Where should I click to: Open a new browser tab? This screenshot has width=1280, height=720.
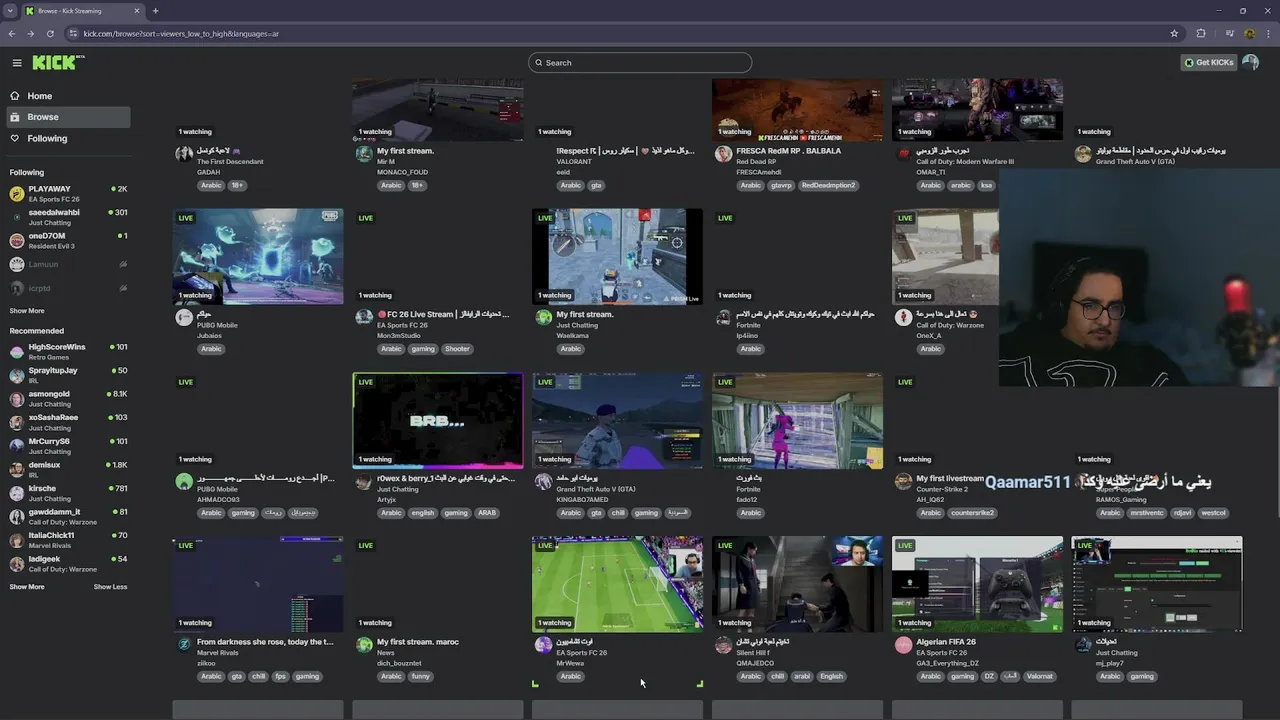pos(155,11)
